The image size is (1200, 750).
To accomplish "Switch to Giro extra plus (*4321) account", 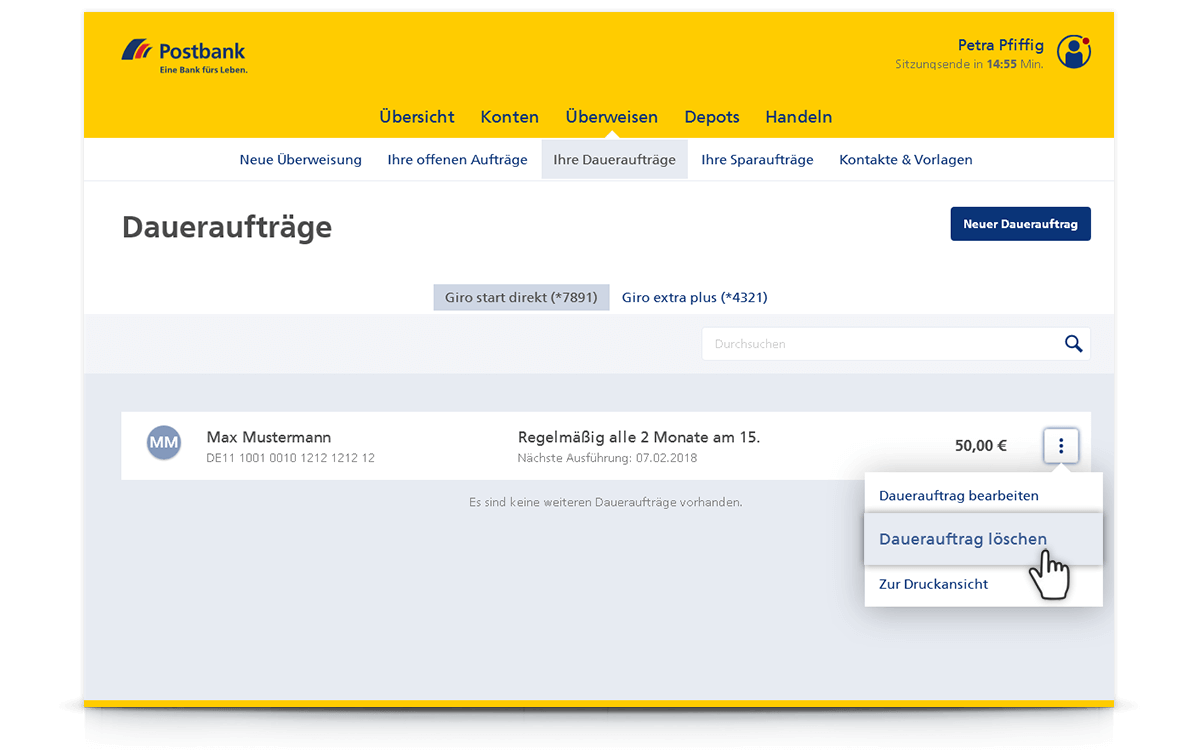I will coord(694,297).
